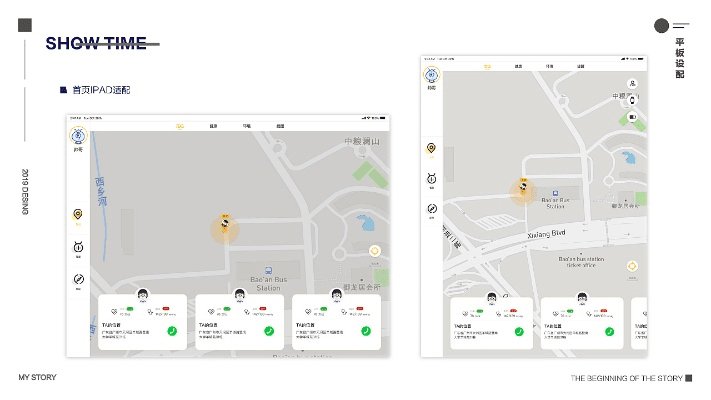Image resolution: width=711 pixels, height=400 pixels.
Task: Tap the middle card's green call button, landscape view
Action: point(270,331)
